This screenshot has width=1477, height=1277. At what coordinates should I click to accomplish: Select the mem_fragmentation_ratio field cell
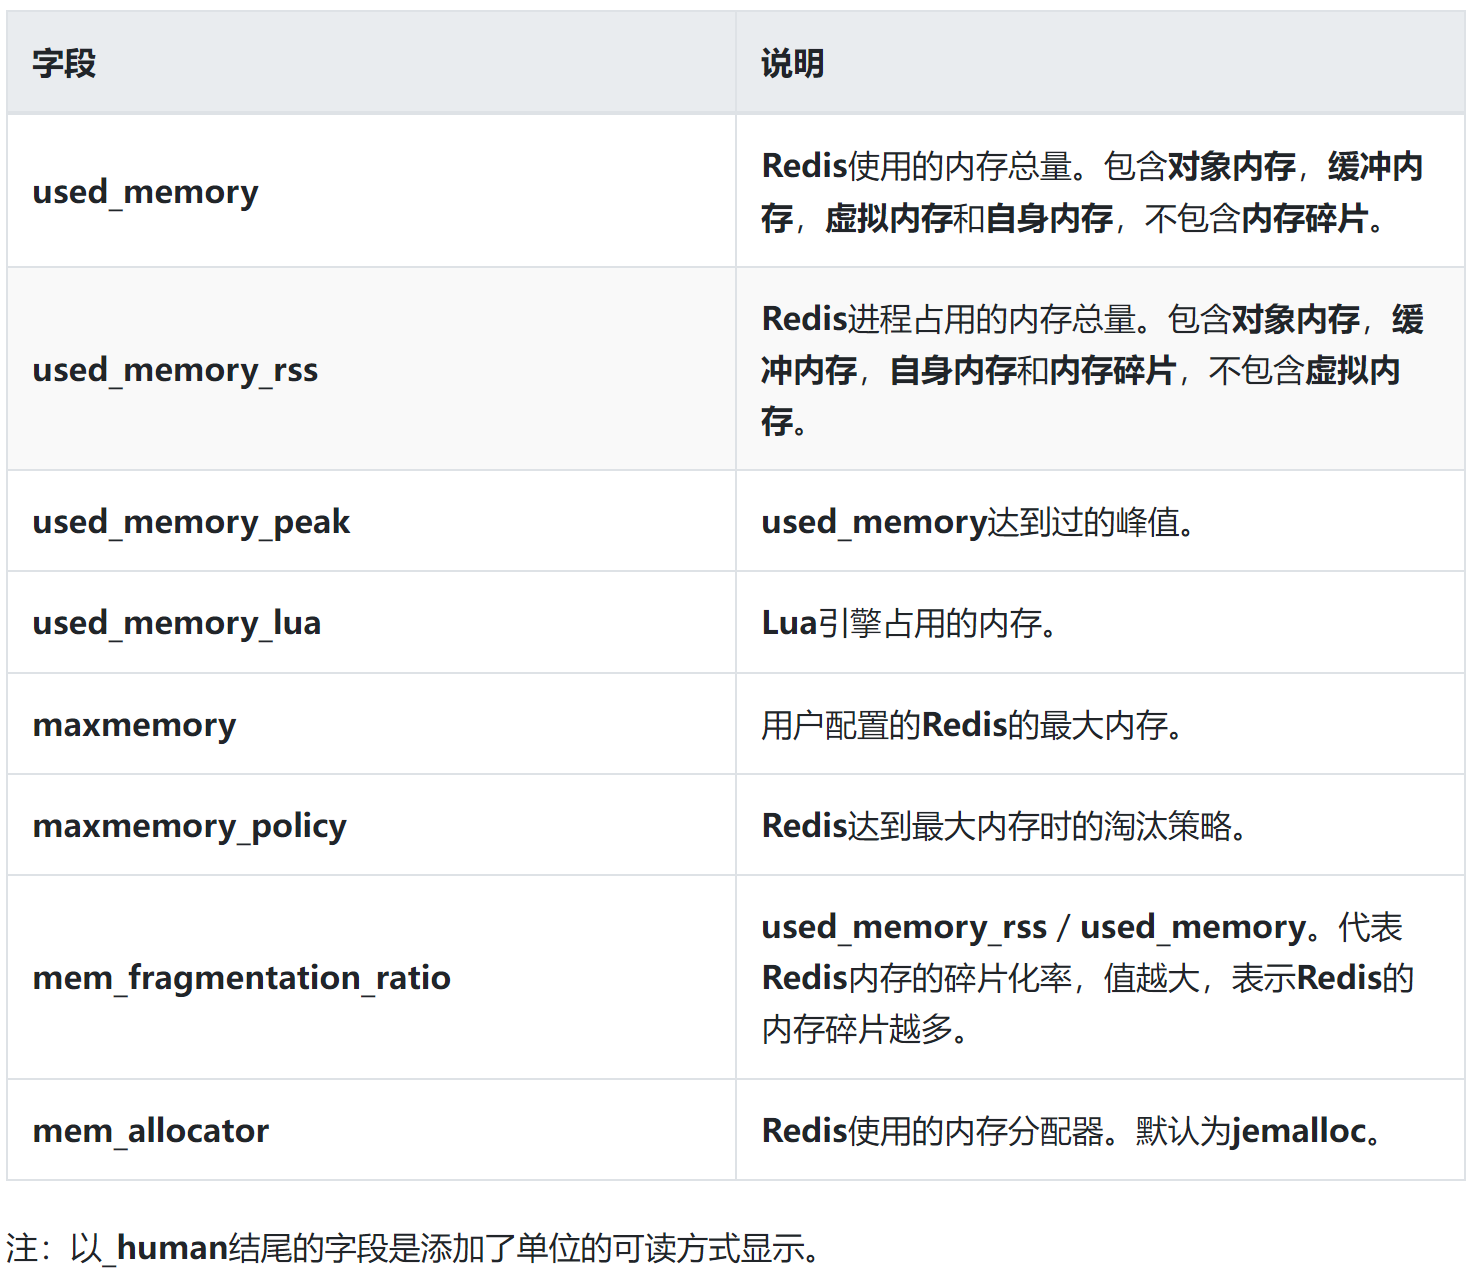[x=371, y=977]
